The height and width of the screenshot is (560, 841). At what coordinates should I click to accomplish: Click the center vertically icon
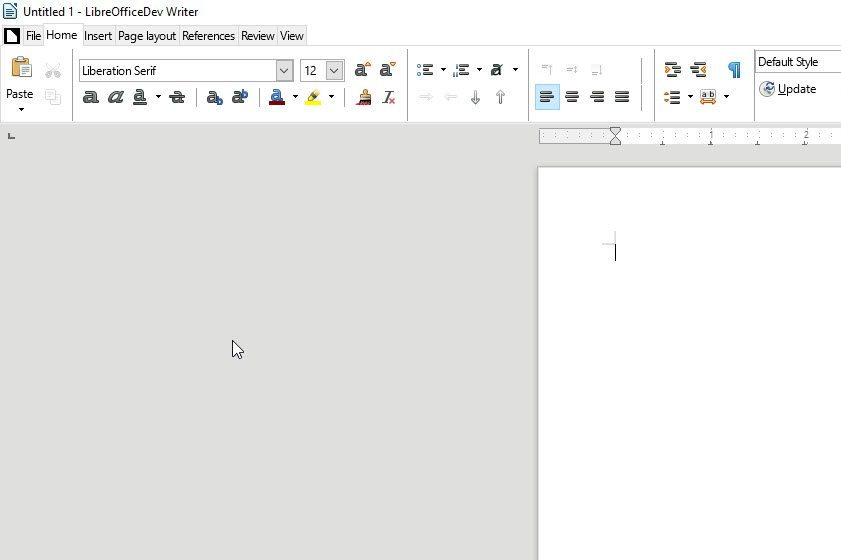(x=572, y=70)
